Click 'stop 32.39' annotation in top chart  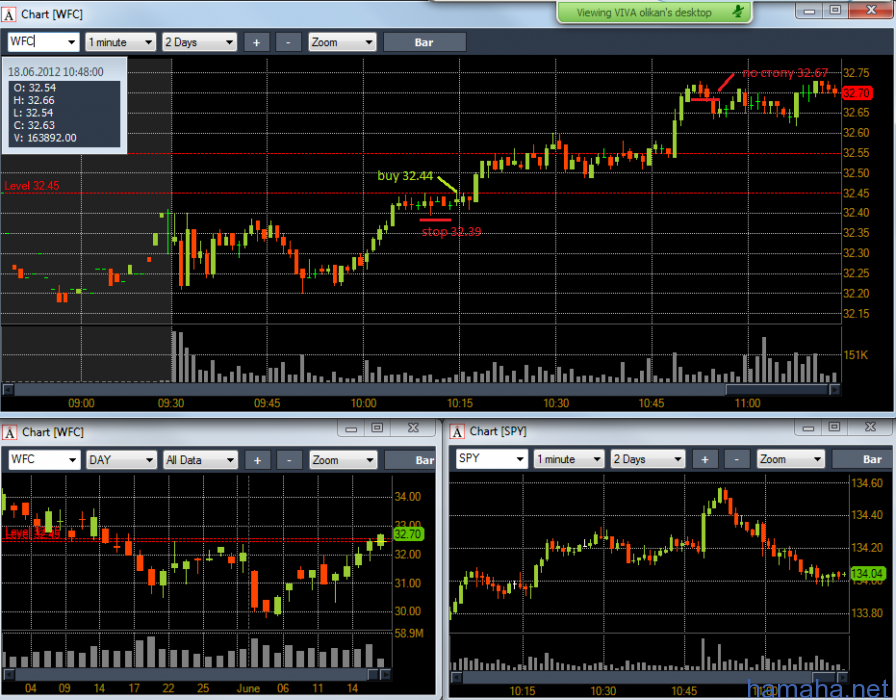[x=451, y=231]
